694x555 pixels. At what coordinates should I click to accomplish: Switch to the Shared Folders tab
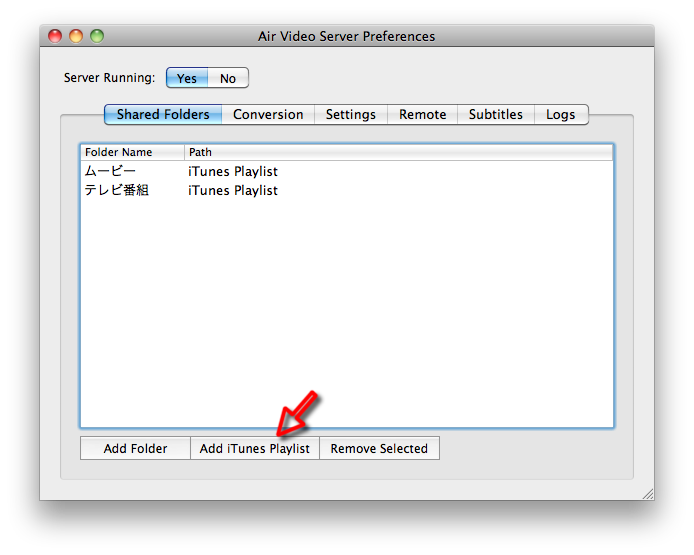click(x=163, y=115)
